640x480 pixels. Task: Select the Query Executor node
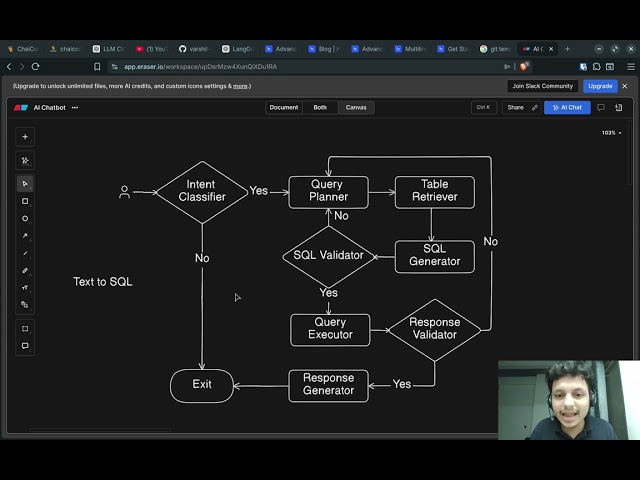click(330, 330)
